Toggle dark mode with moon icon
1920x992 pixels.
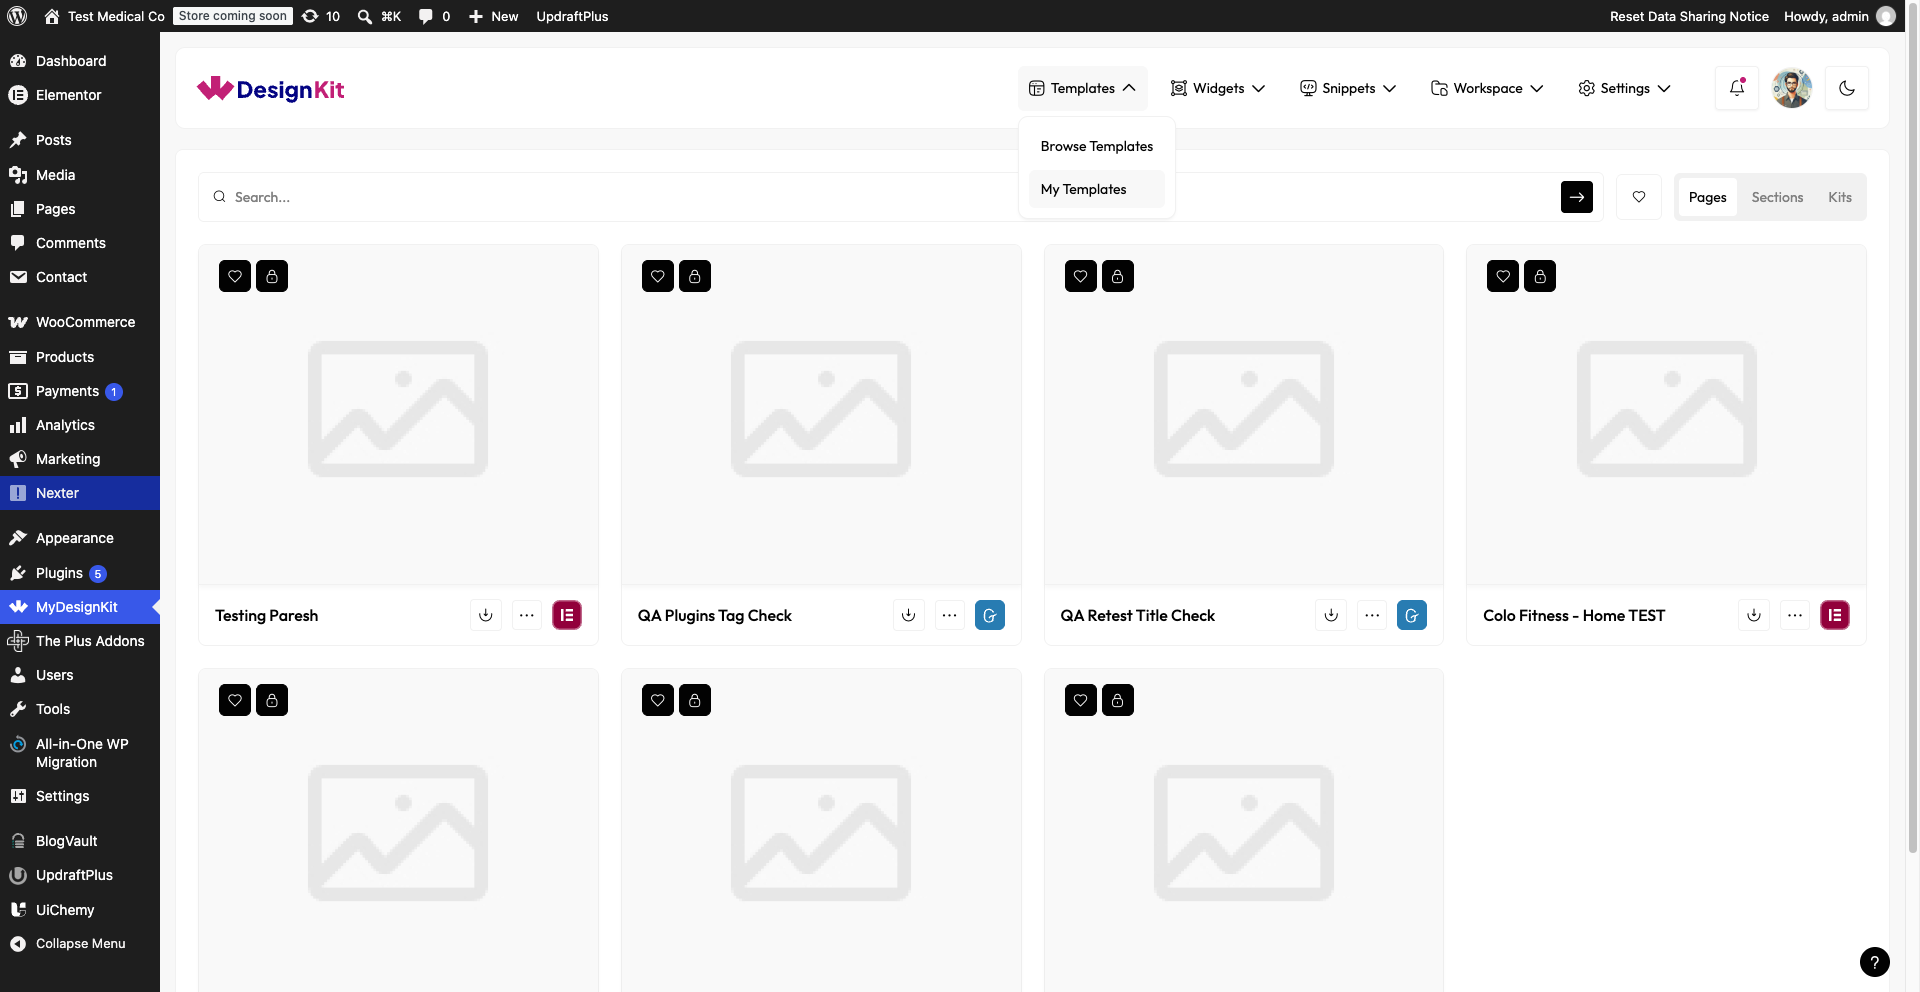coord(1847,88)
